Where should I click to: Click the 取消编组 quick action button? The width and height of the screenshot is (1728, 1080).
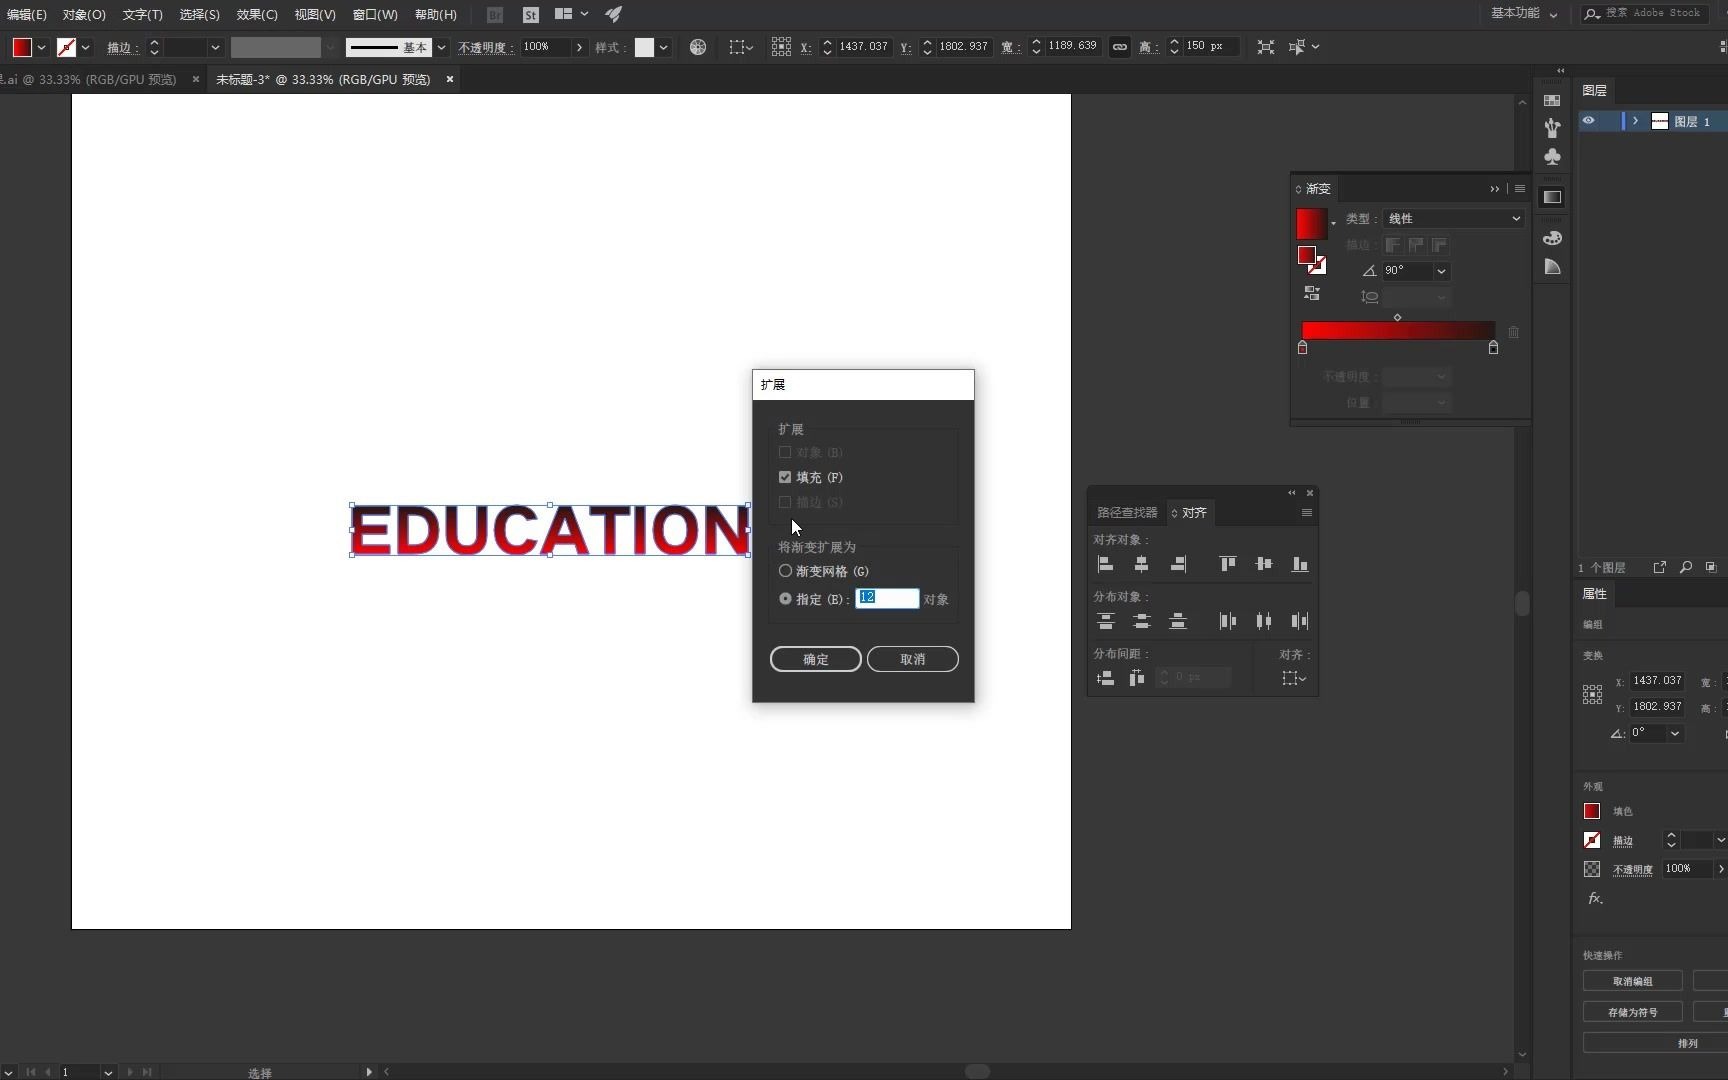pyautogui.click(x=1631, y=981)
